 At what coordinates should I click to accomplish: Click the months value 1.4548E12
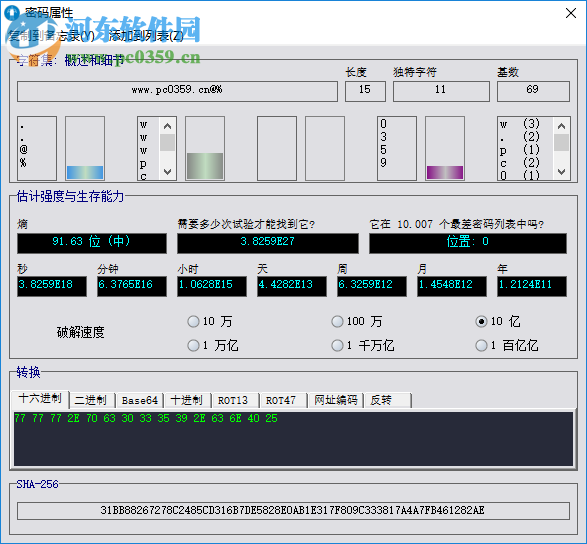click(452, 286)
